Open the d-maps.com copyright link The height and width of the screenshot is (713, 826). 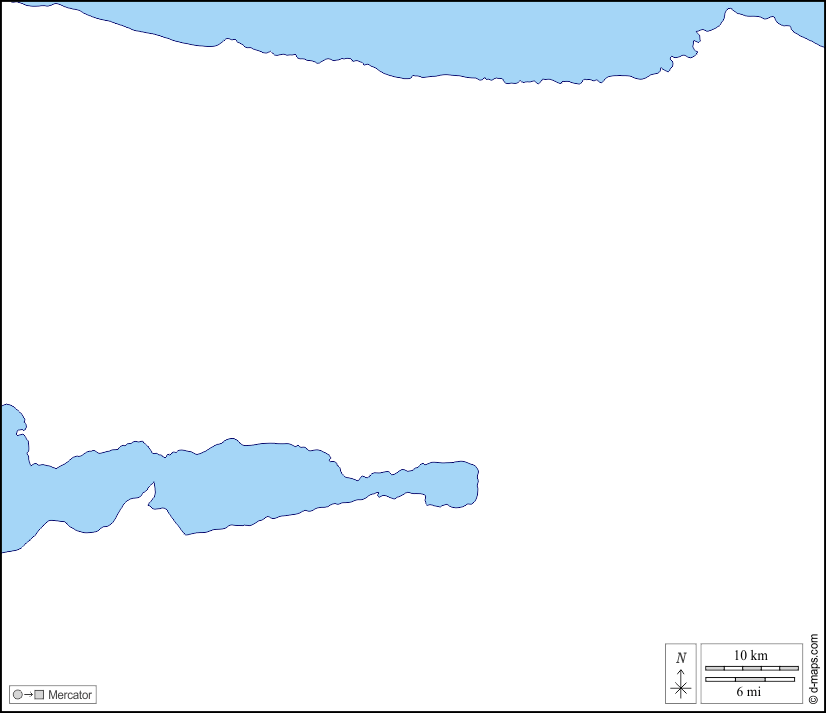click(814, 669)
